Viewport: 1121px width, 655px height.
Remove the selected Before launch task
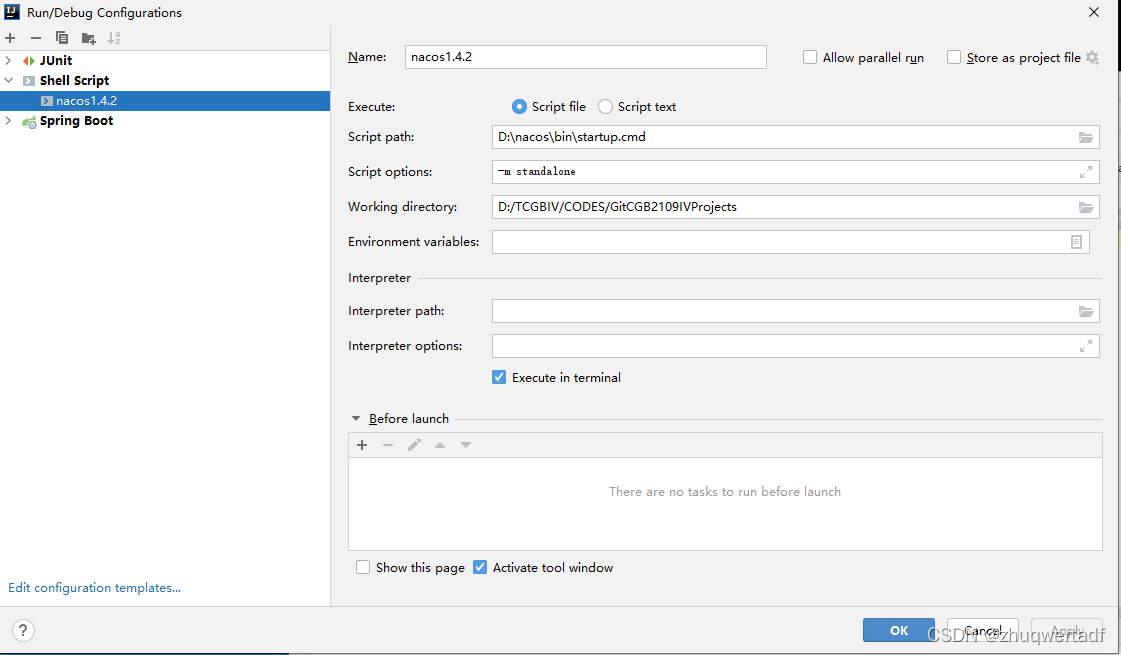coord(388,445)
